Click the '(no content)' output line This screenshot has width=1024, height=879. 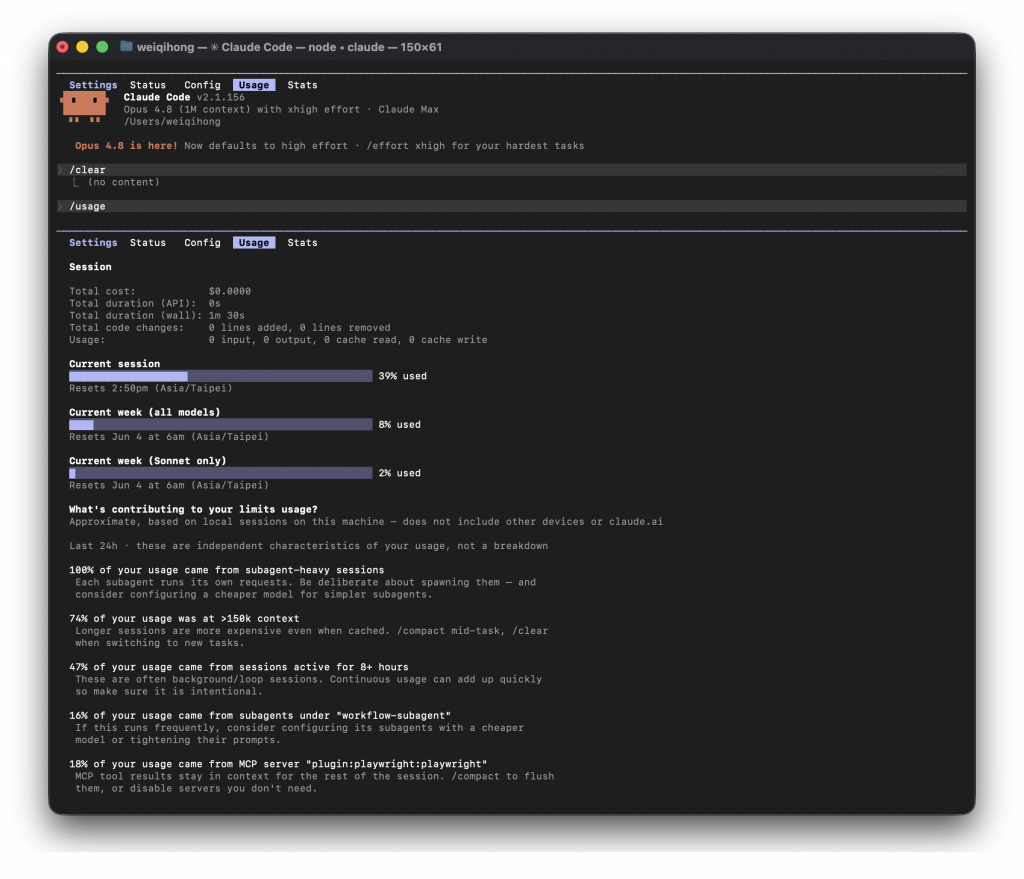[x=123, y=182]
